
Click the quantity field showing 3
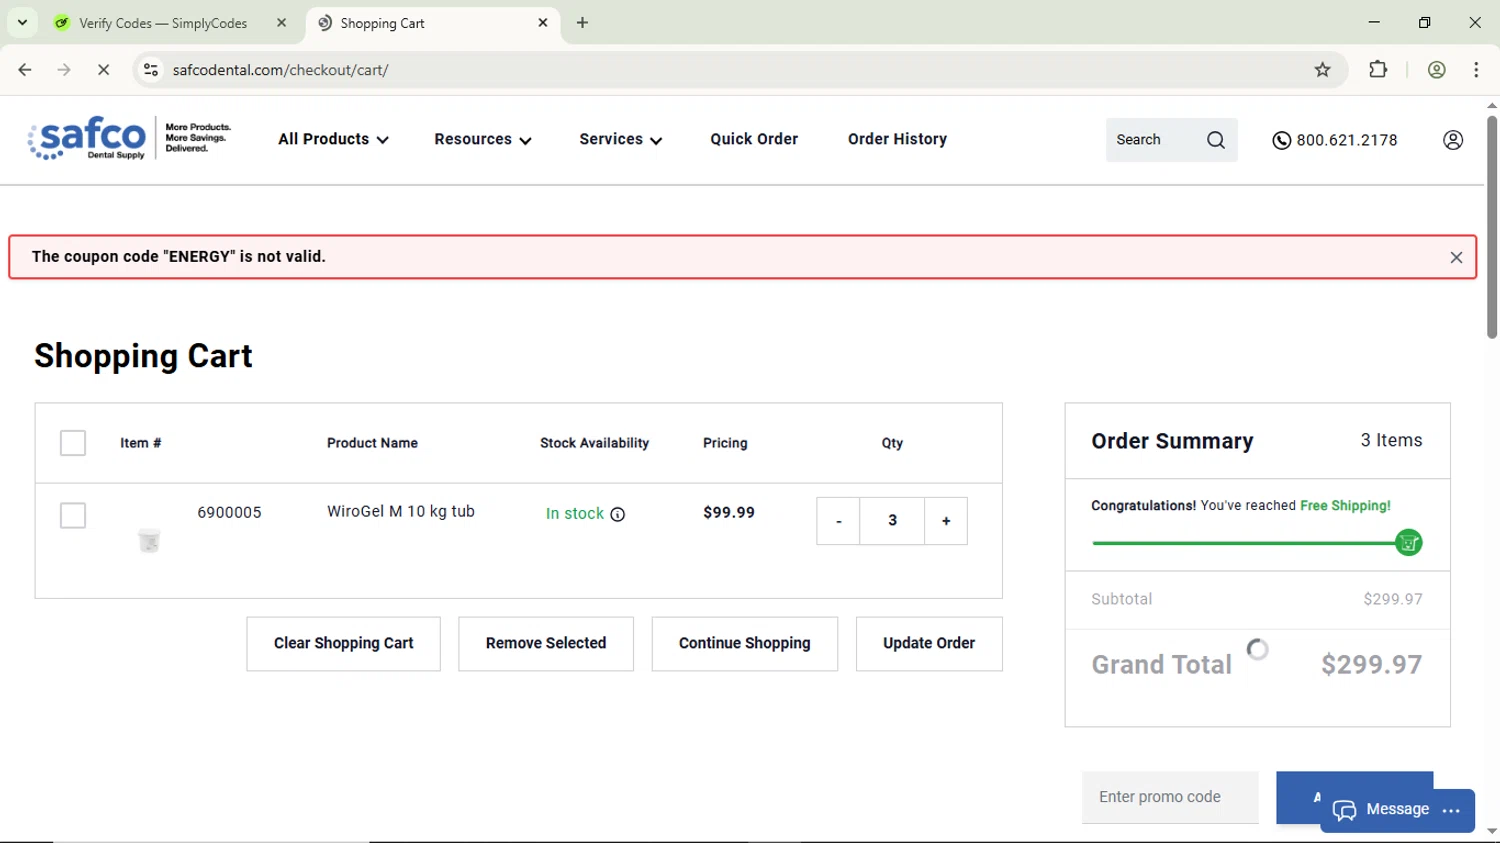892,521
